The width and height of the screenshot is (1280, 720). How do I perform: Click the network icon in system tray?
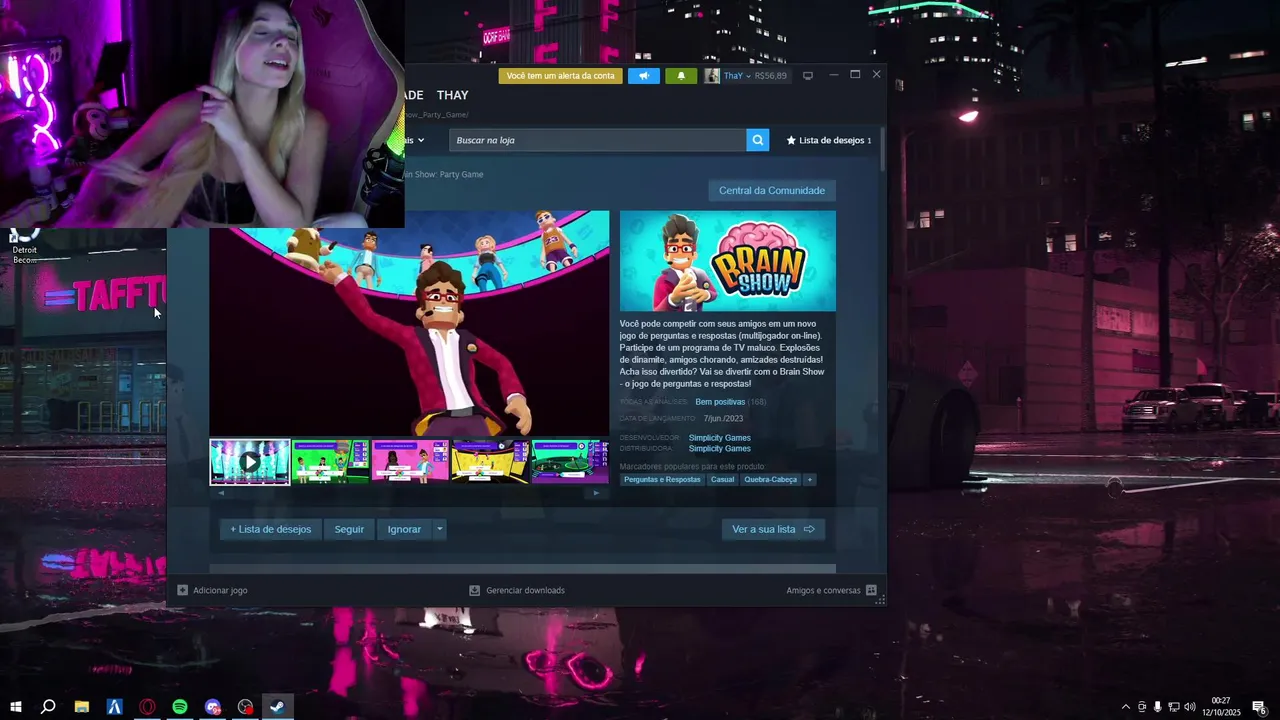click(1174, 707)
